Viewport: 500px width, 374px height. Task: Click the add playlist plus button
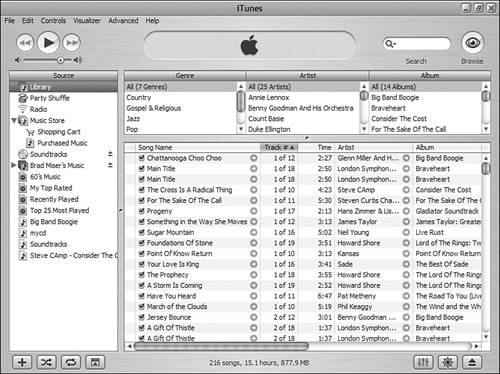pos(22,362)
